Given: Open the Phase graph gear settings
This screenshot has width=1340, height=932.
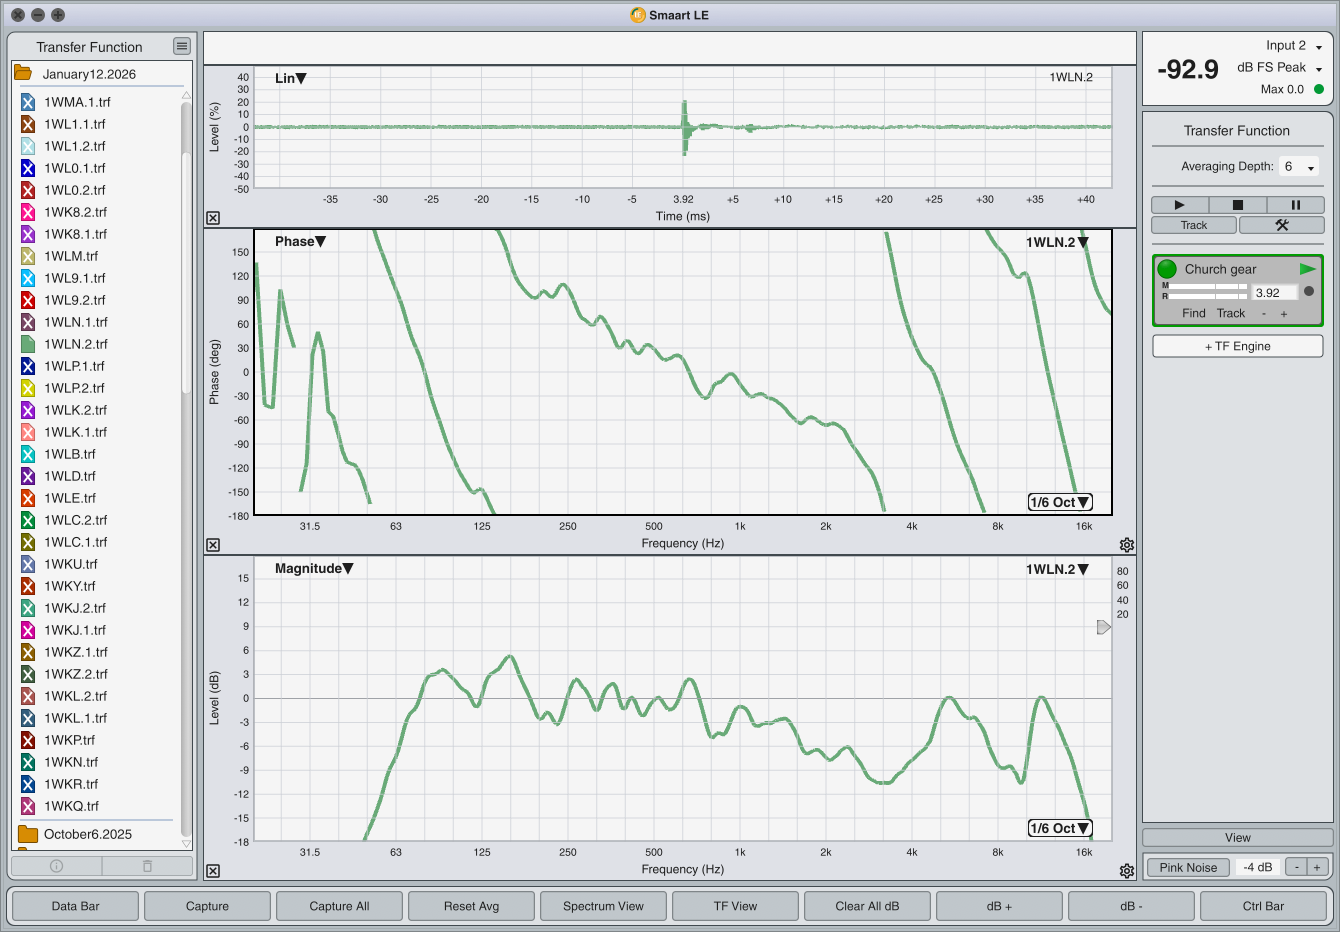Looking at the screenshot, I should pos(1127,545).
